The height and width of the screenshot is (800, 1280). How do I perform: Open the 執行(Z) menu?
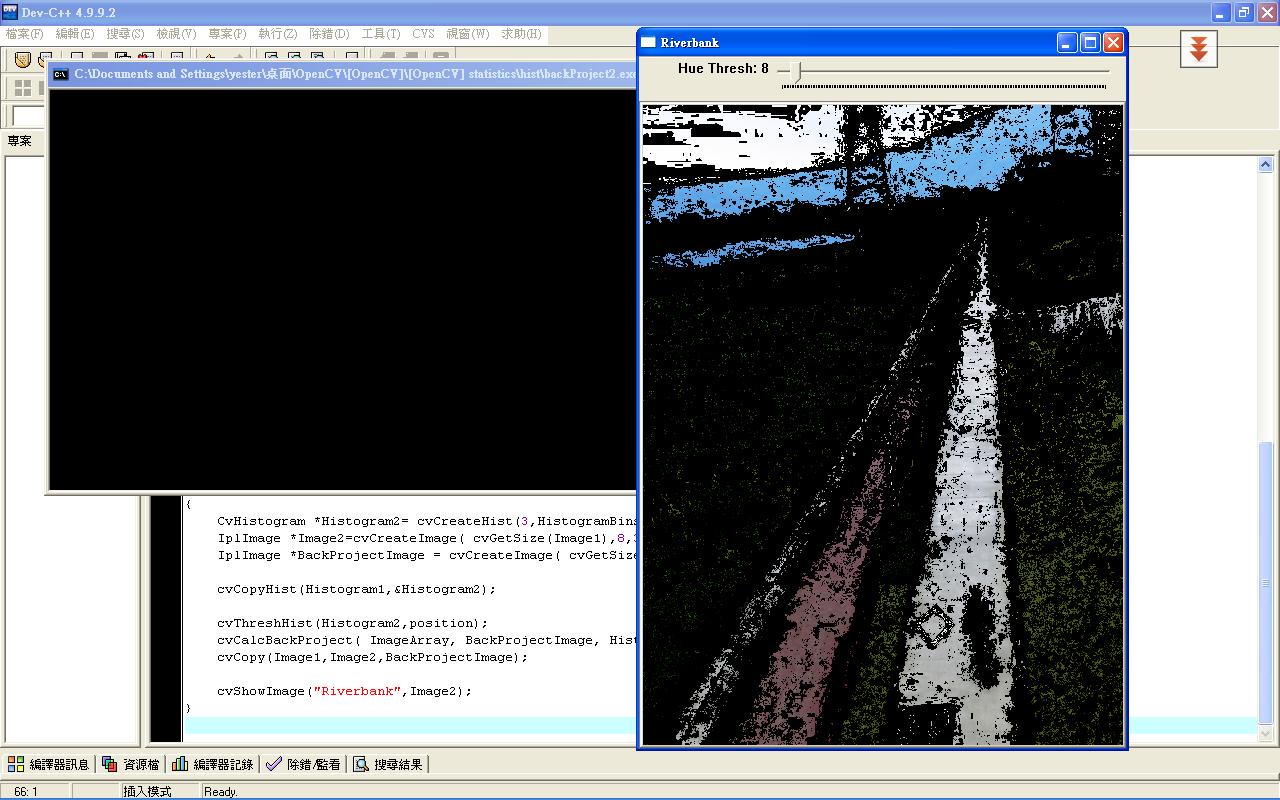(278, 34)
